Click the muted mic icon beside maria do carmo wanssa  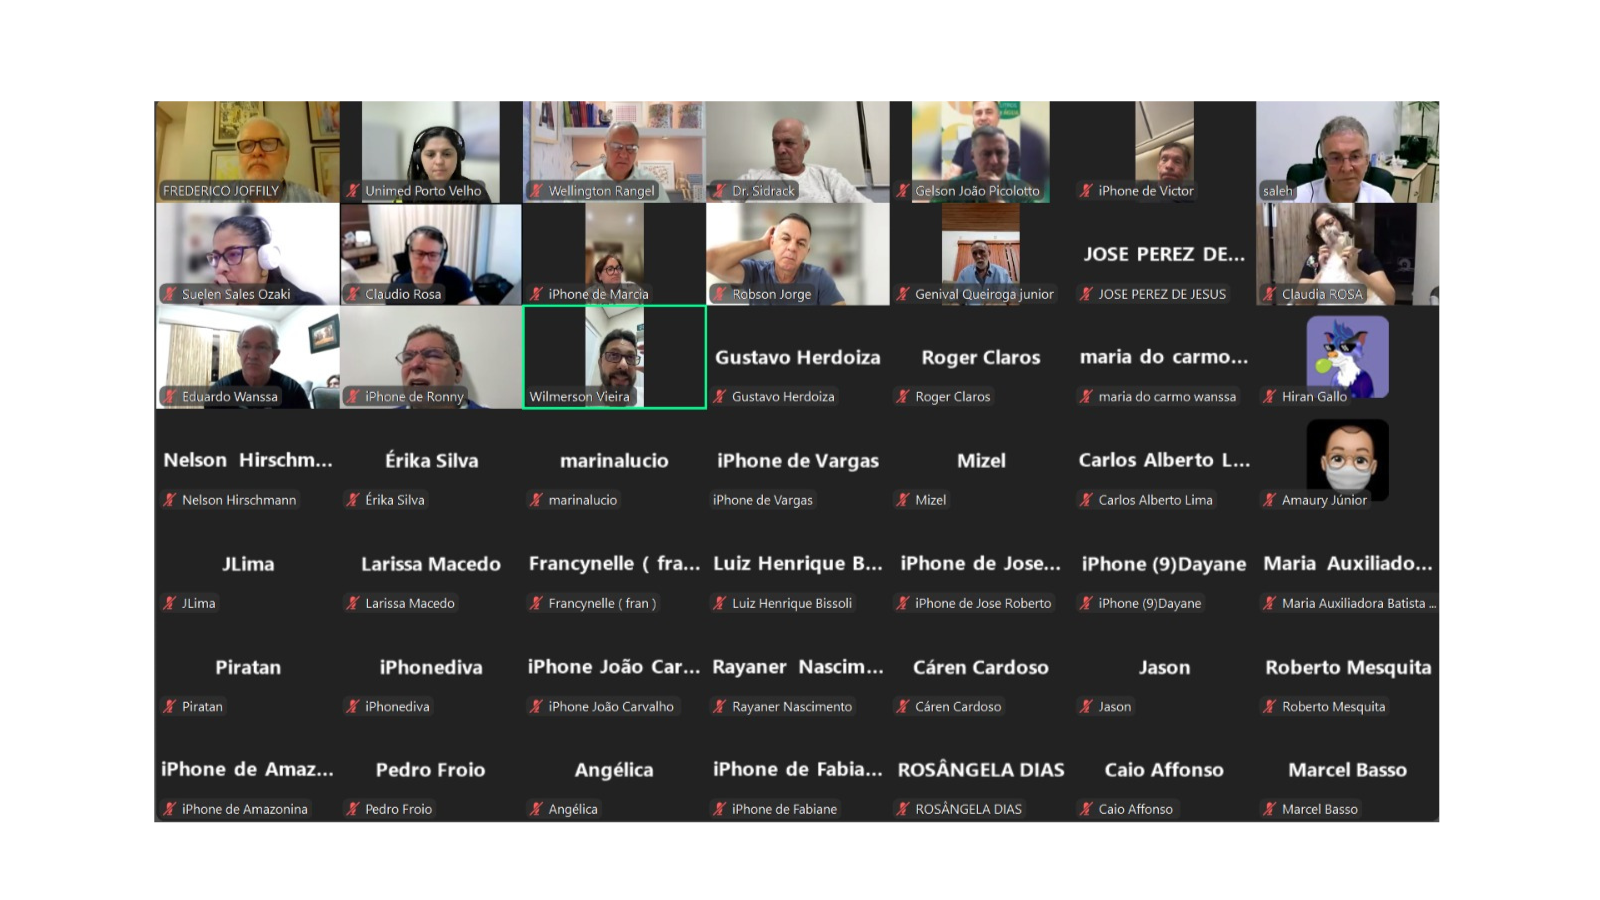click(1087, 397)
